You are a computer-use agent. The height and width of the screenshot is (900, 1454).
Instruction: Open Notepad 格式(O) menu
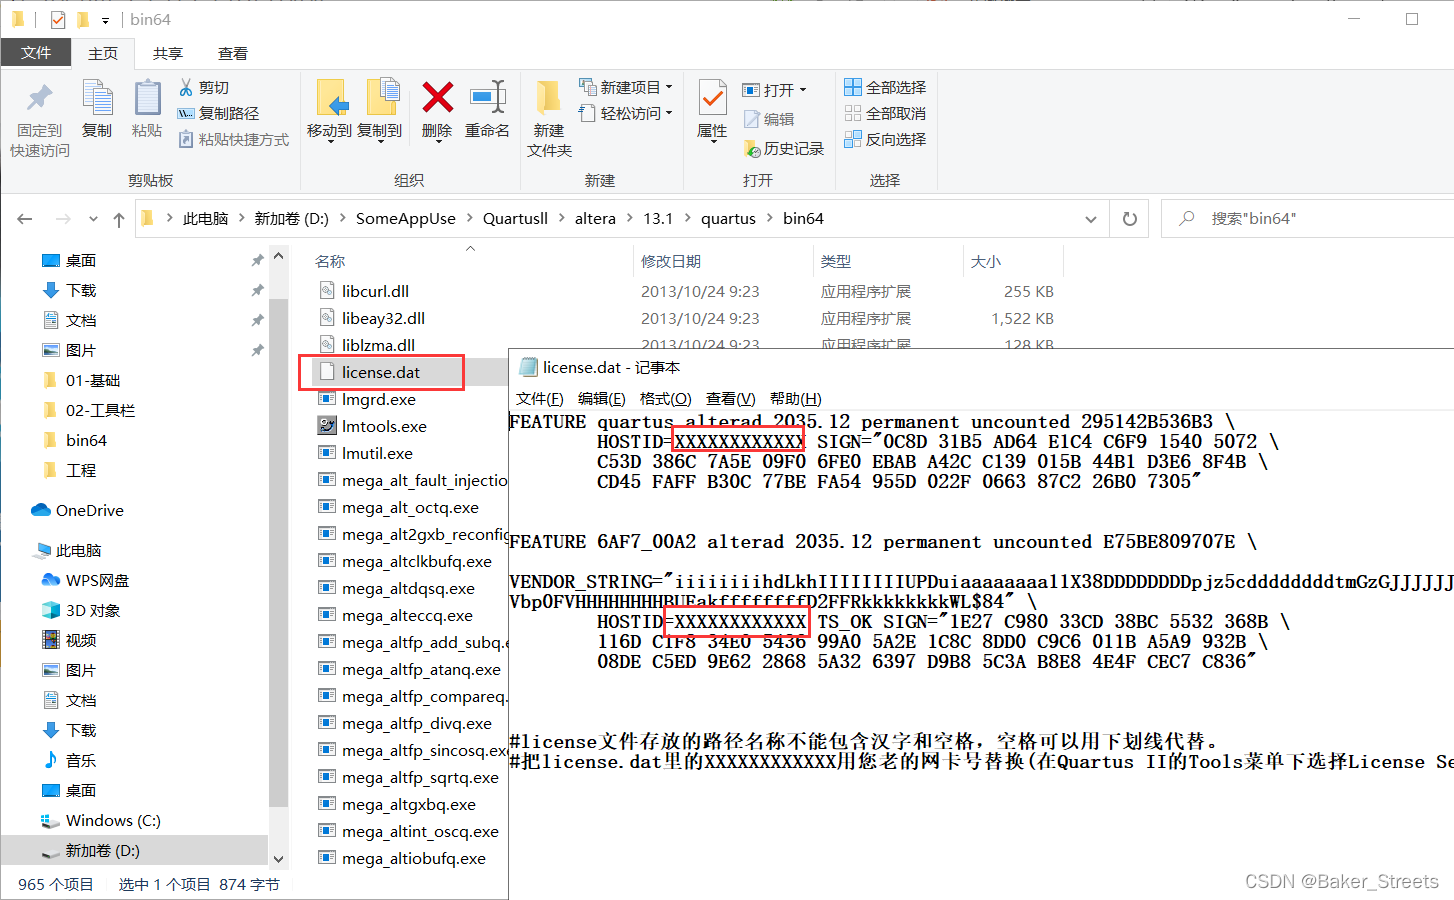pyautogui.click(x=666, y=399)
